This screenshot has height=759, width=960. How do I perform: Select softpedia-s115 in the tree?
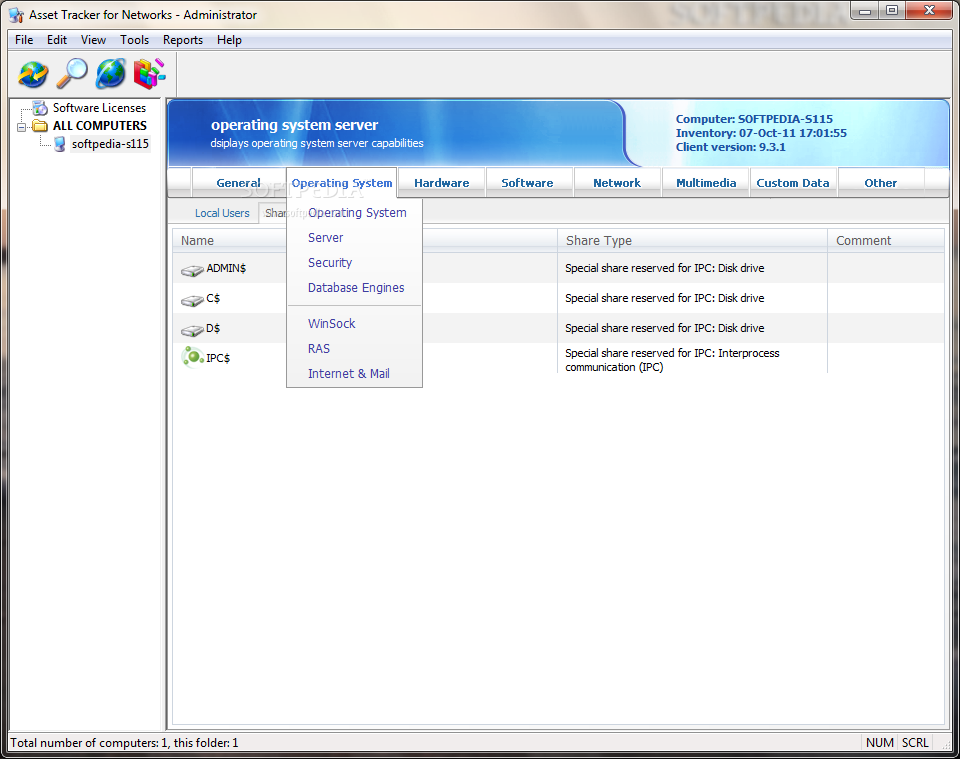click(x=110, y=144)
